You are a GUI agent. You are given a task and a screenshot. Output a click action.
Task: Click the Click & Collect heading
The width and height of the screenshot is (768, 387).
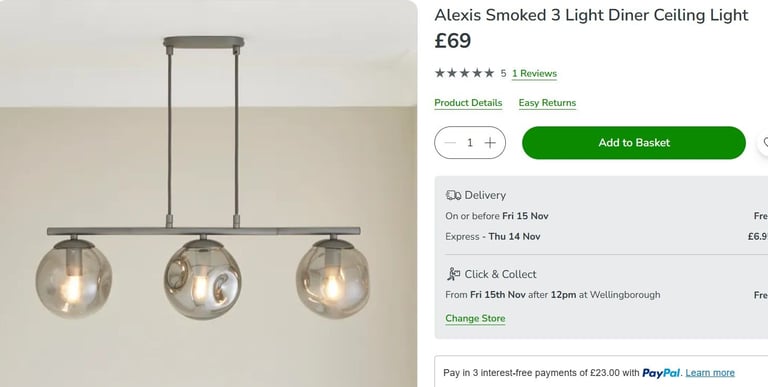(500, 274)
